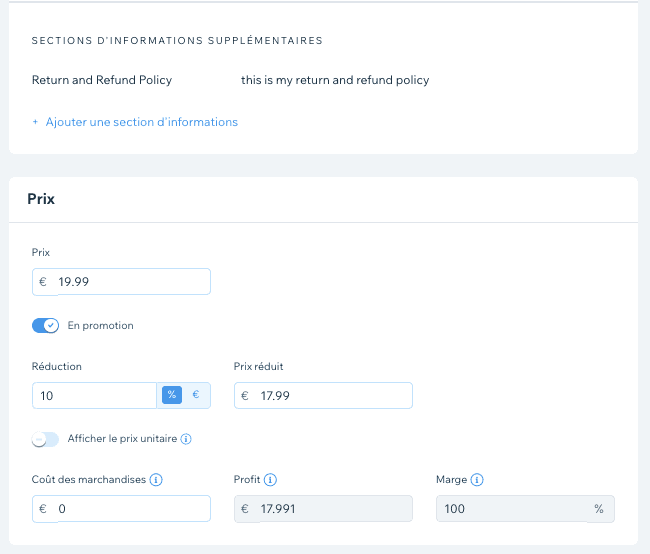Image resolution: width=650 pixels, height=554 pixels.
Task: Open the Profit info tooltip icon
Action: (271, 480)
